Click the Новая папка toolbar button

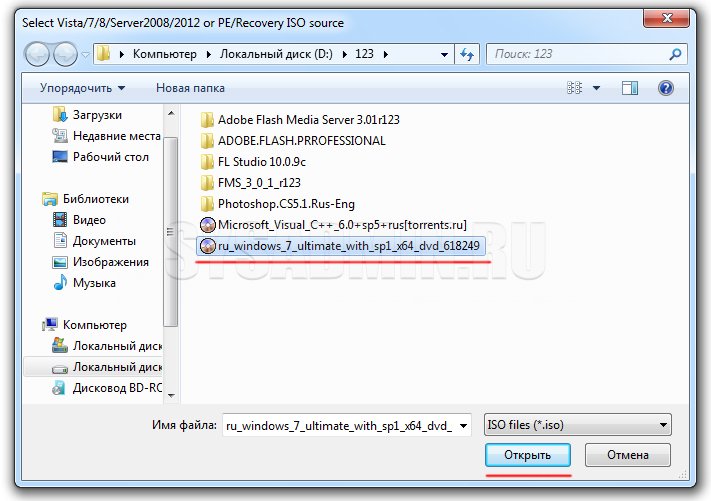coord(190,88)
